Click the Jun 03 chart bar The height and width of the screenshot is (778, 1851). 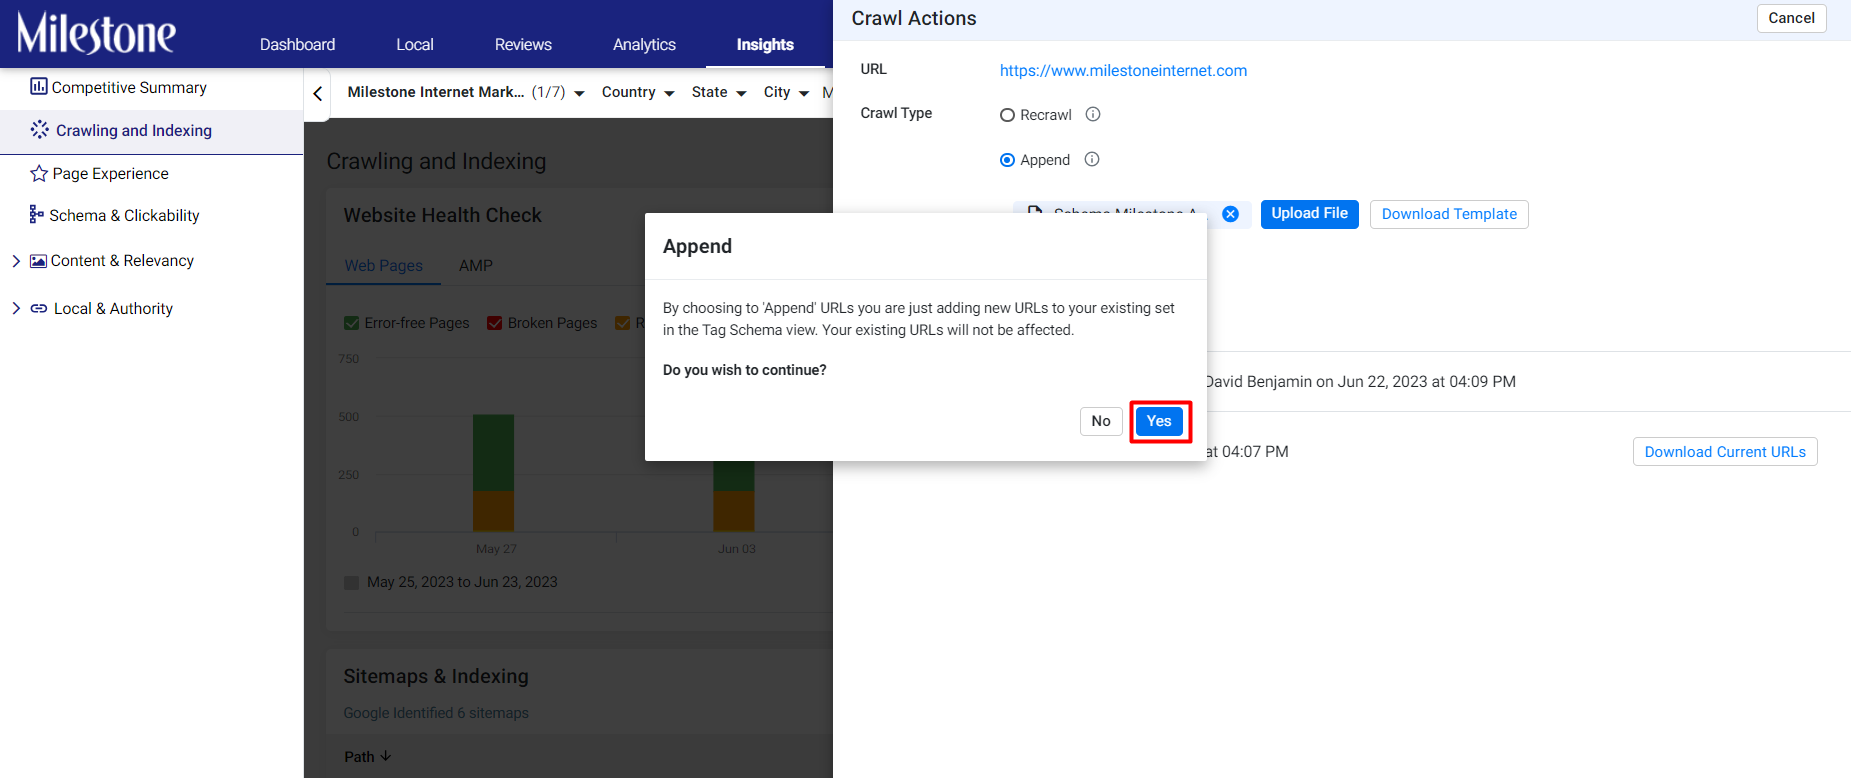tap(734, 496)
